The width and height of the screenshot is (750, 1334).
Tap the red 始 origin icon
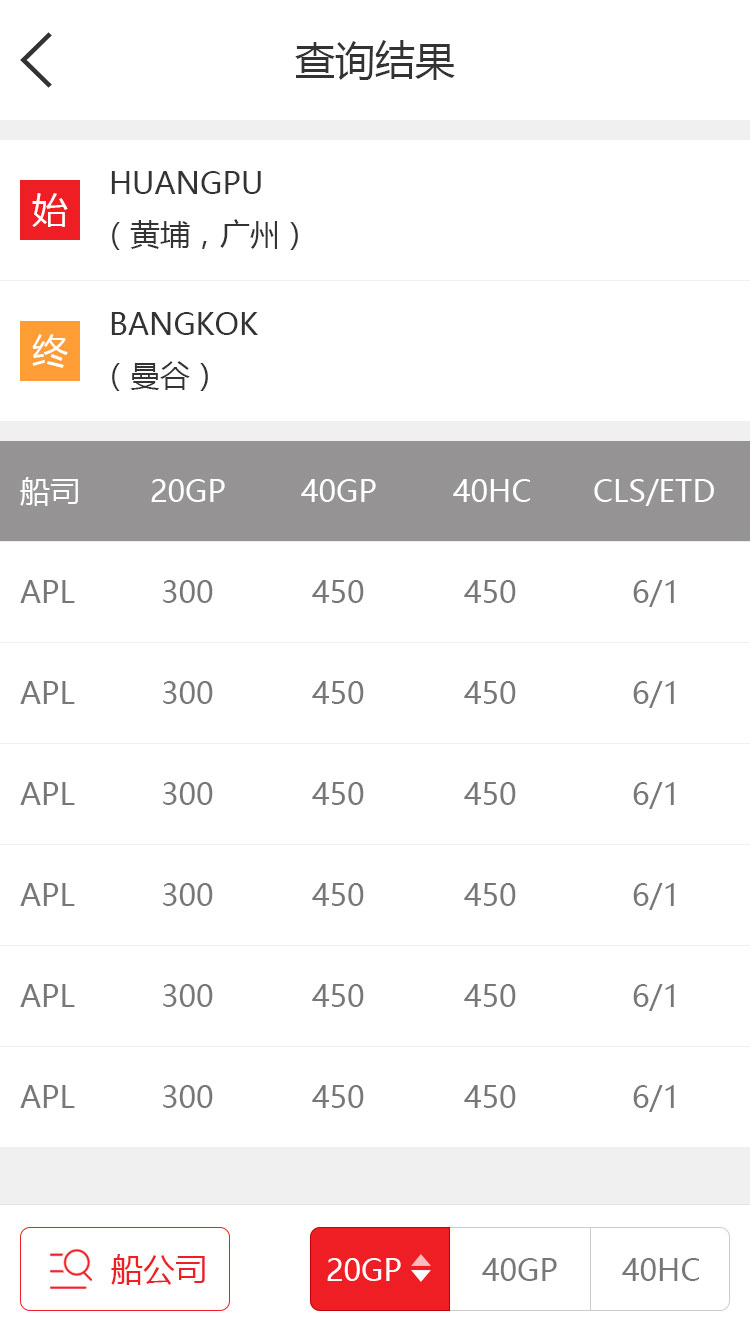(50, 210)
